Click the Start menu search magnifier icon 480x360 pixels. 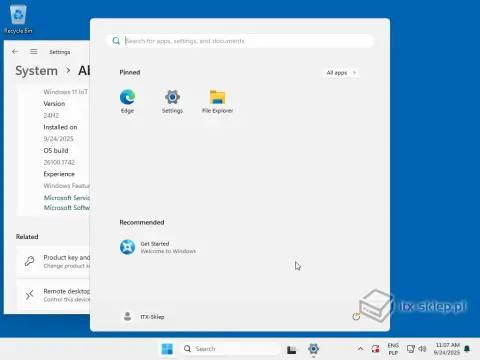tap(116, 41)
